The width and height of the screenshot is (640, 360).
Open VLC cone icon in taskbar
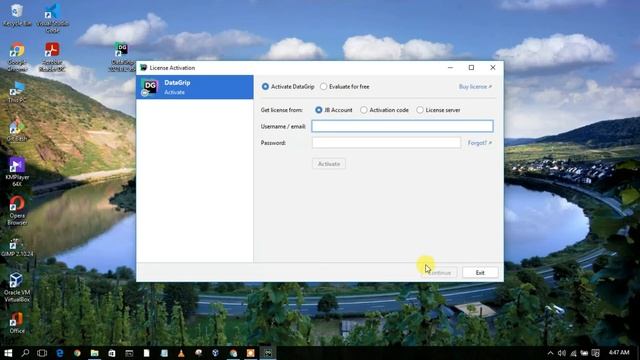point(181,353)
